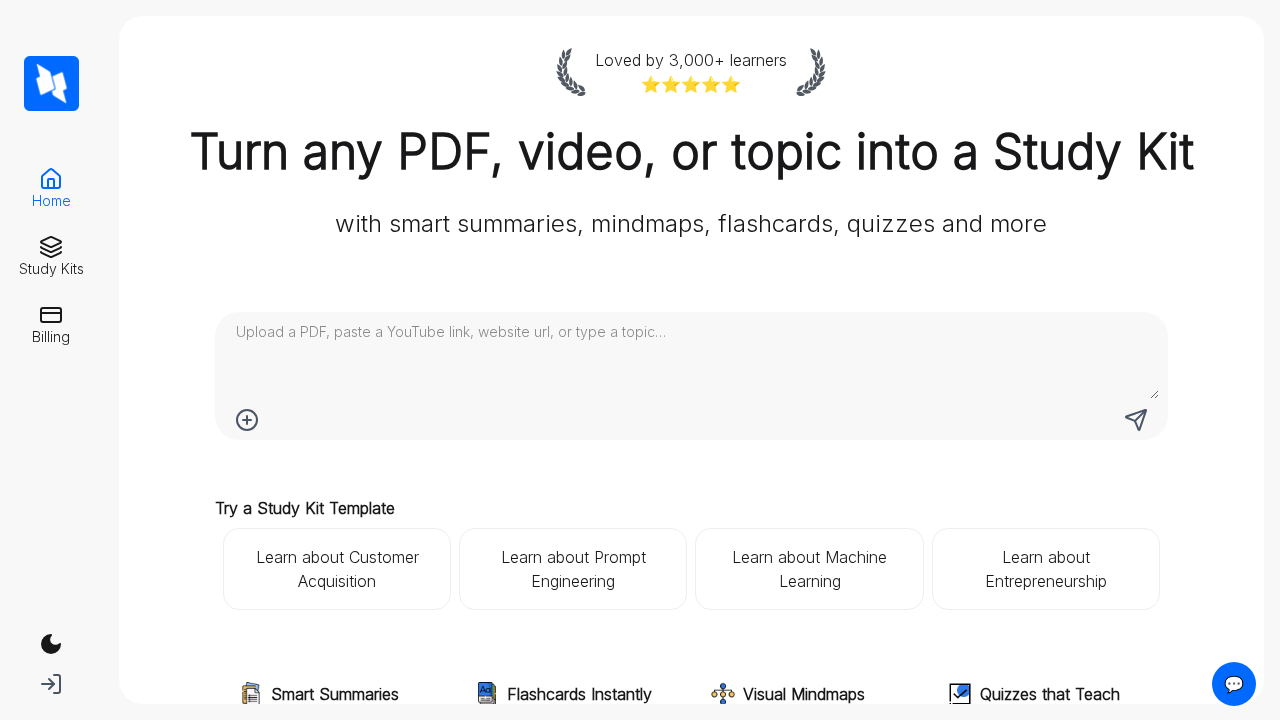Click the sign-in arrow icon
Screen dimensions: 1280x720
tap(50, 683)
